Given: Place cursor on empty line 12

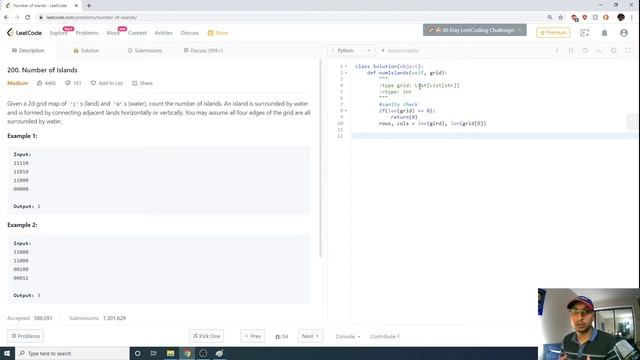Looking at the screenshot, I should click(494, 136).
